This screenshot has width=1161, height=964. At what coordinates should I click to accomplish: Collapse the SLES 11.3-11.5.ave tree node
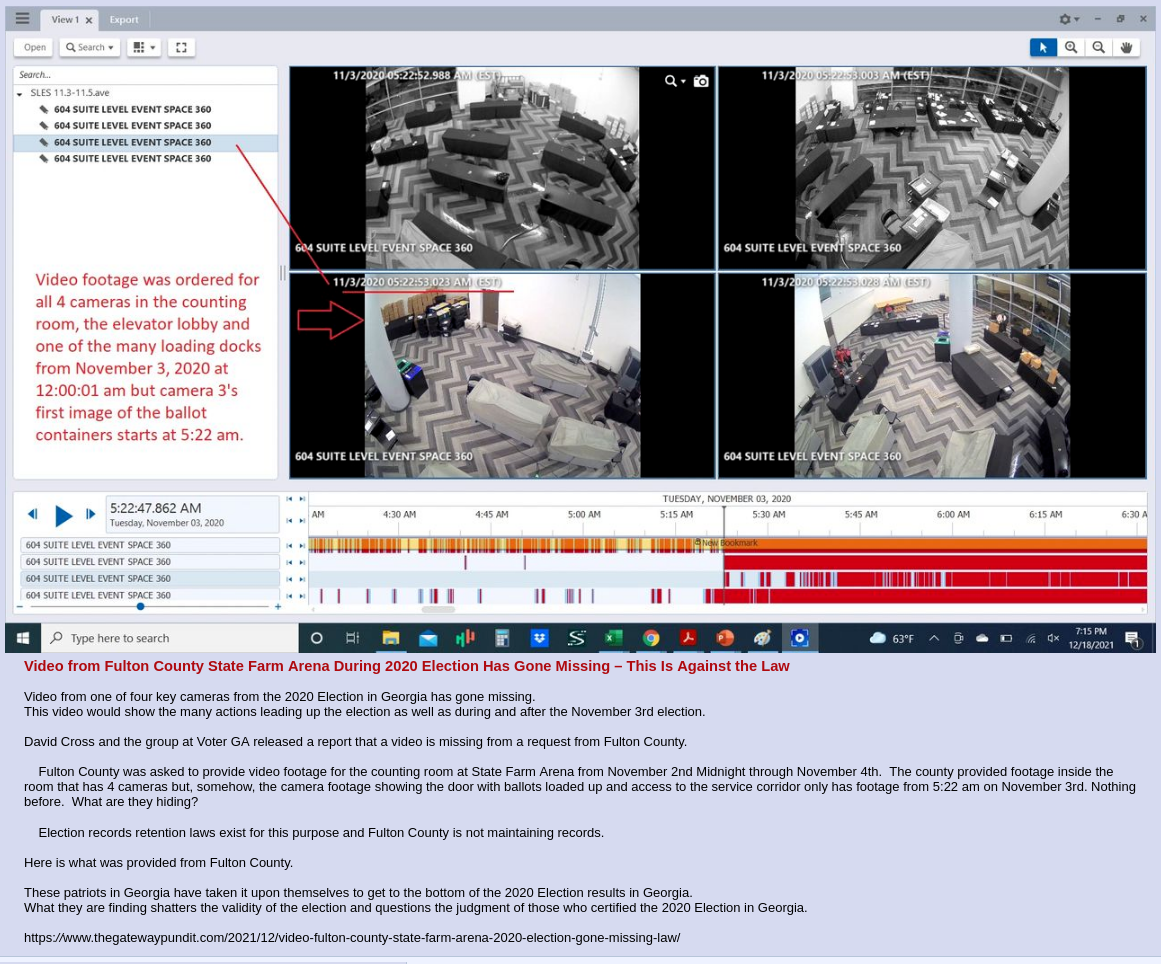click(20, 93)
